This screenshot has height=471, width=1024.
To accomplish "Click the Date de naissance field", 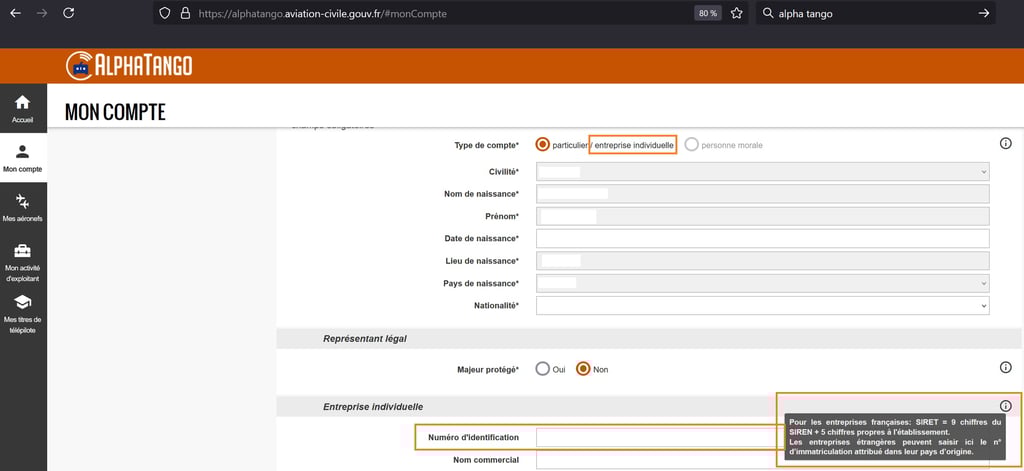I will 763,238.
